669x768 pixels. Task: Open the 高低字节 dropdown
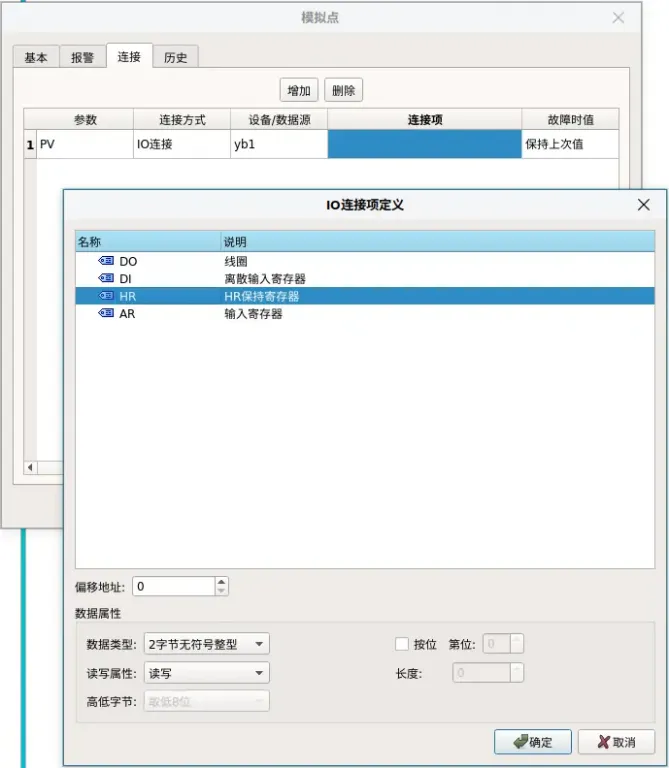207,701
